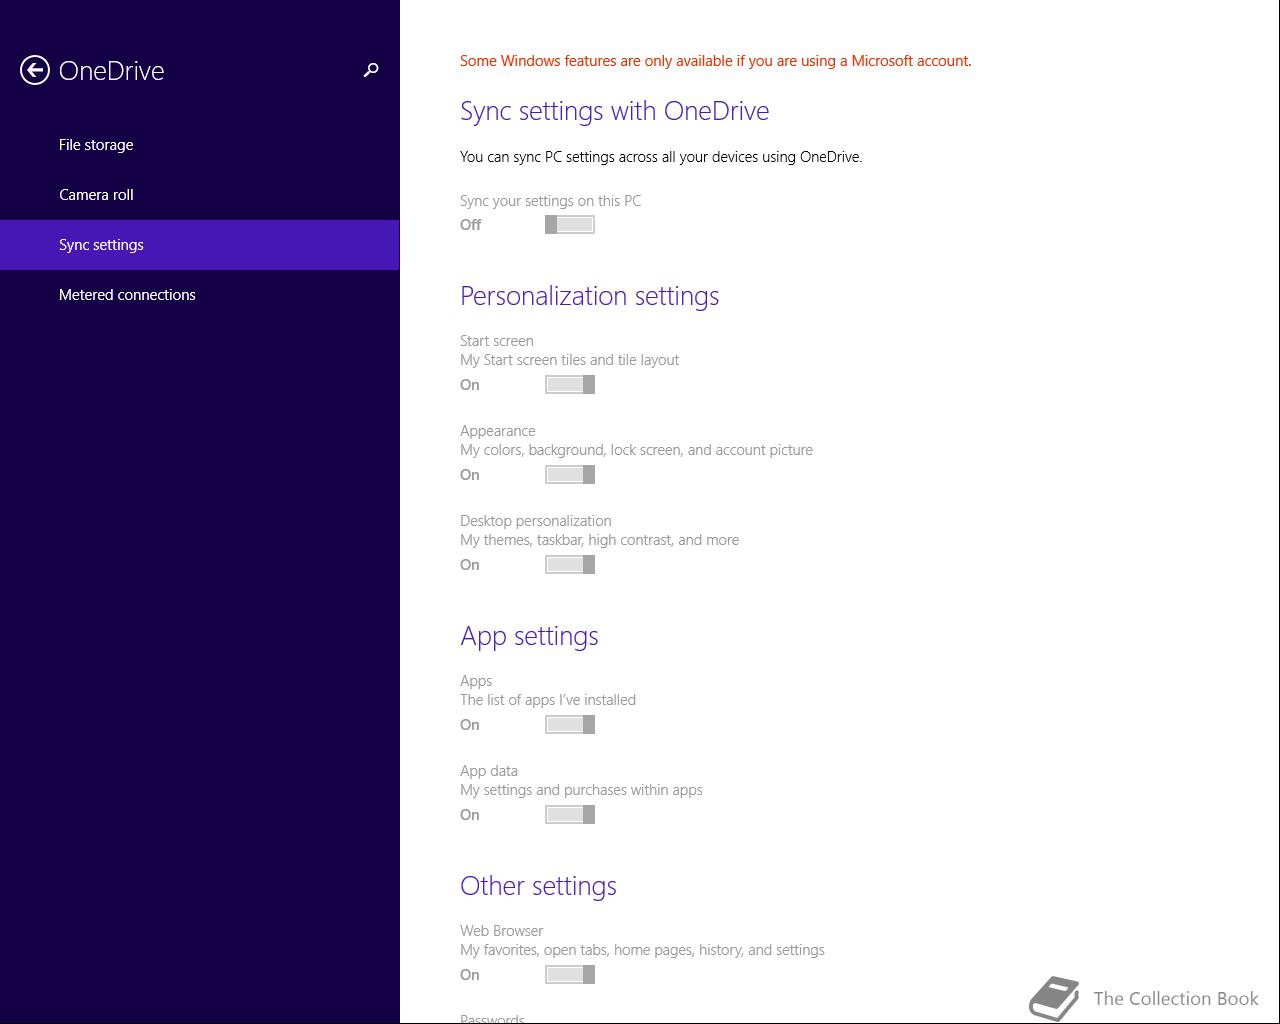Toggle the App data sync switch
The height and width of the screenshot is (1024, 1280).
[x=570, y=815]
